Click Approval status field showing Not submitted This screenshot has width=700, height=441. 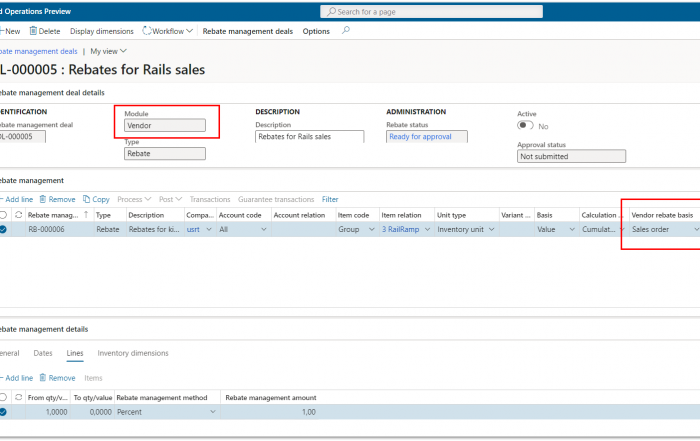(x=571, y=156)
